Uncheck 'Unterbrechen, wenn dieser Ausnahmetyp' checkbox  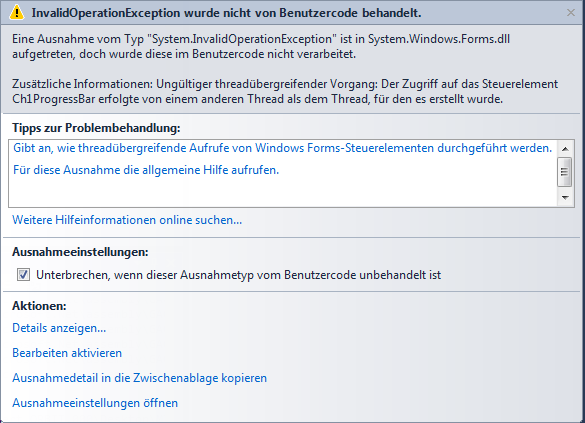tap(24, 275)
